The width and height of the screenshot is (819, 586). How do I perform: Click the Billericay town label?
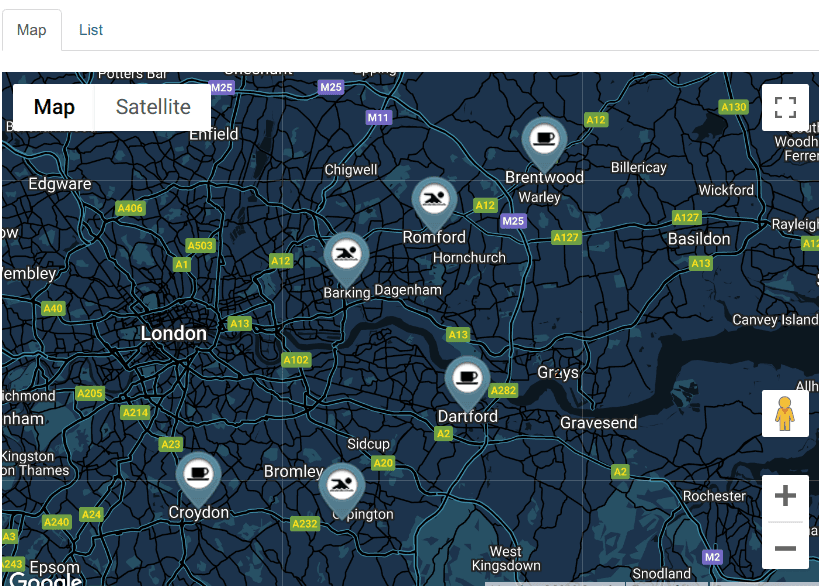pos(639,168)
